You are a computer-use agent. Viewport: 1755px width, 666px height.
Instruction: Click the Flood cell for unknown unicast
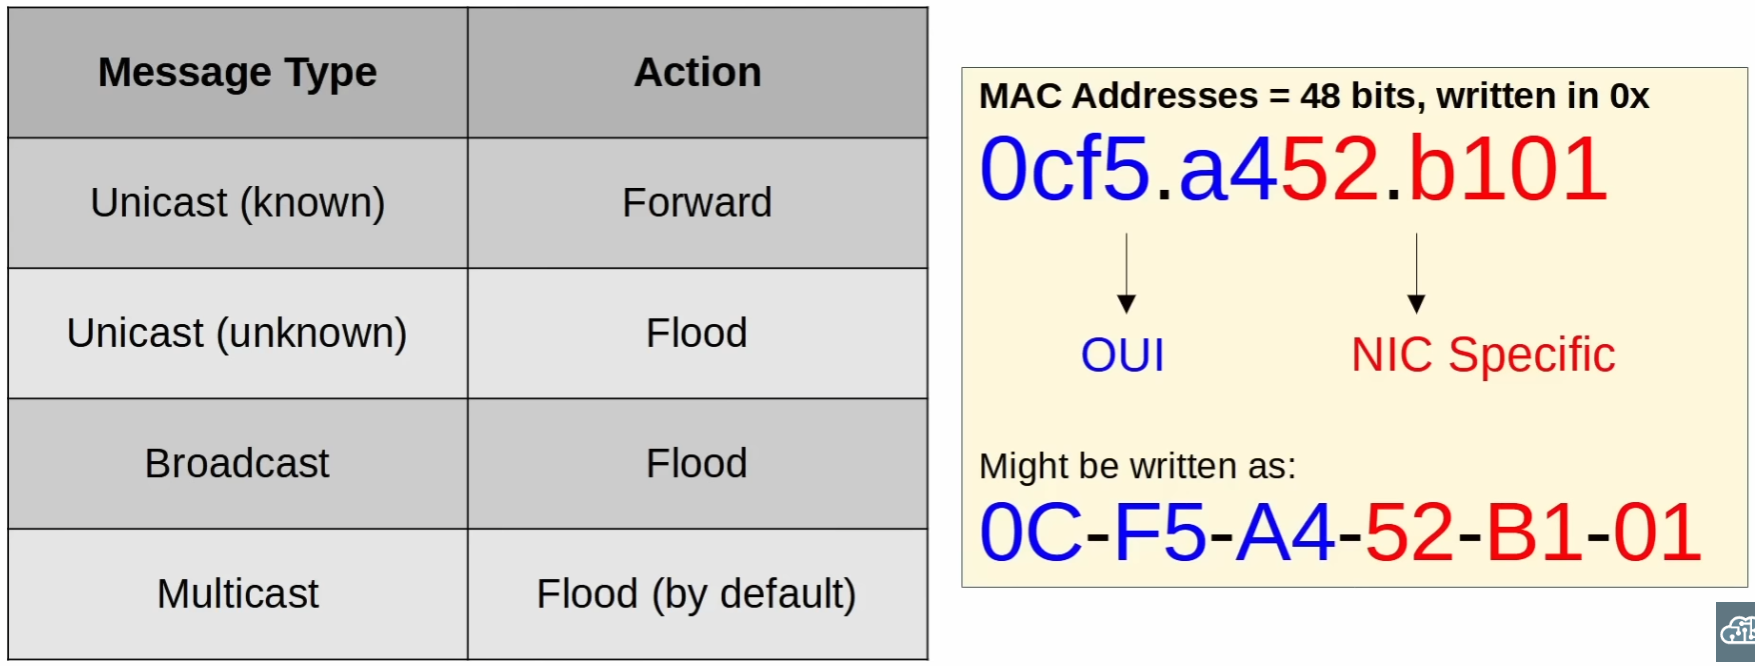698,333
